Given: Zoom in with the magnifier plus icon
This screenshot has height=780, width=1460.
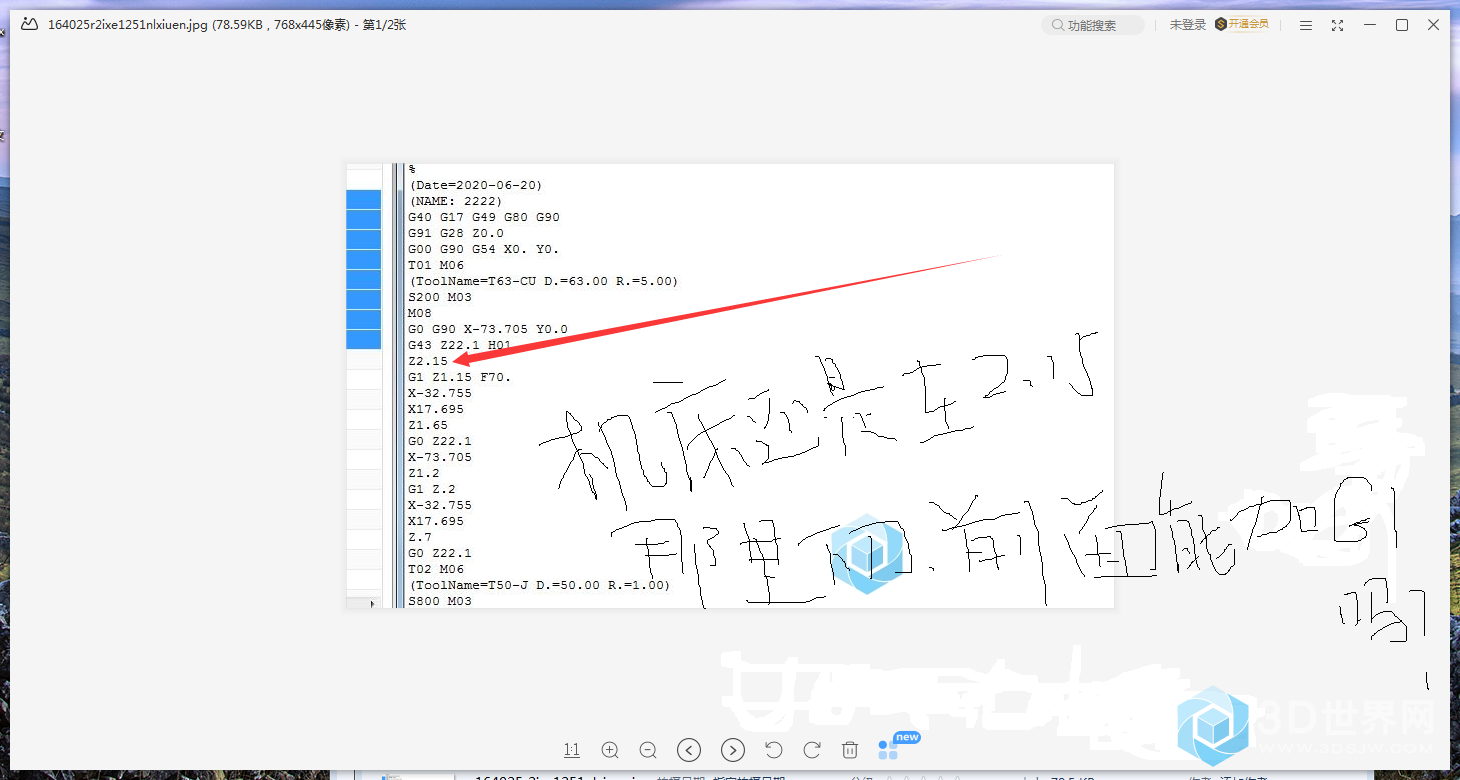Looking at the screenshot, I should [x=610, y=749].
